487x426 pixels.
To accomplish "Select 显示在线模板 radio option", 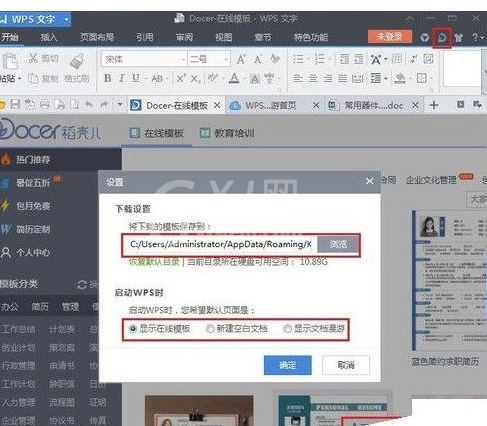I will click(x=133, y=329).
